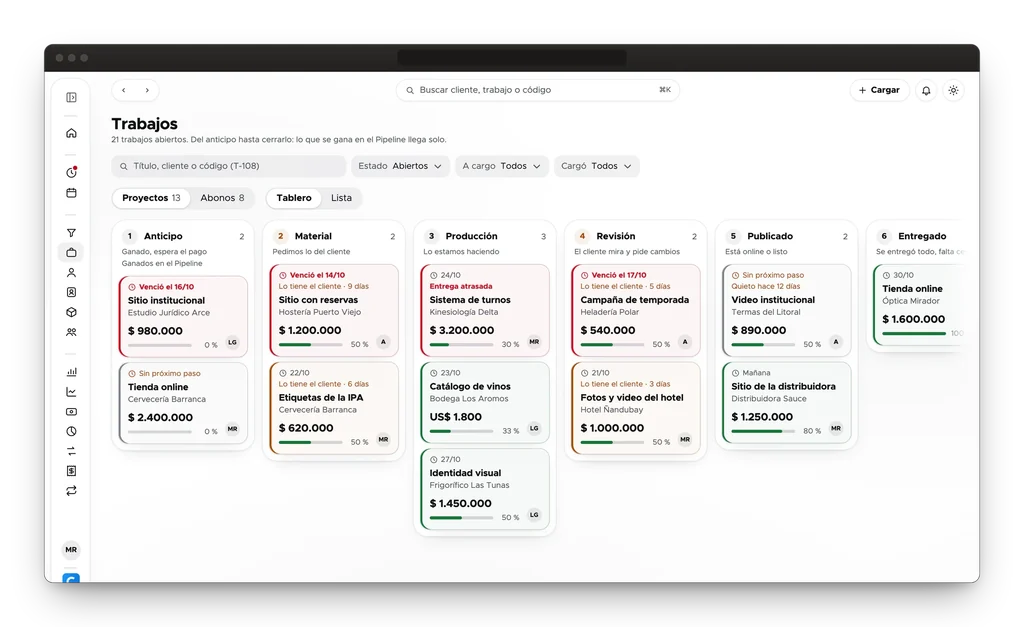Viewport: 1024px width, 627px height.
Task: Switch to the Proyectos 13 tab
Action: click(x=151, y=198)
